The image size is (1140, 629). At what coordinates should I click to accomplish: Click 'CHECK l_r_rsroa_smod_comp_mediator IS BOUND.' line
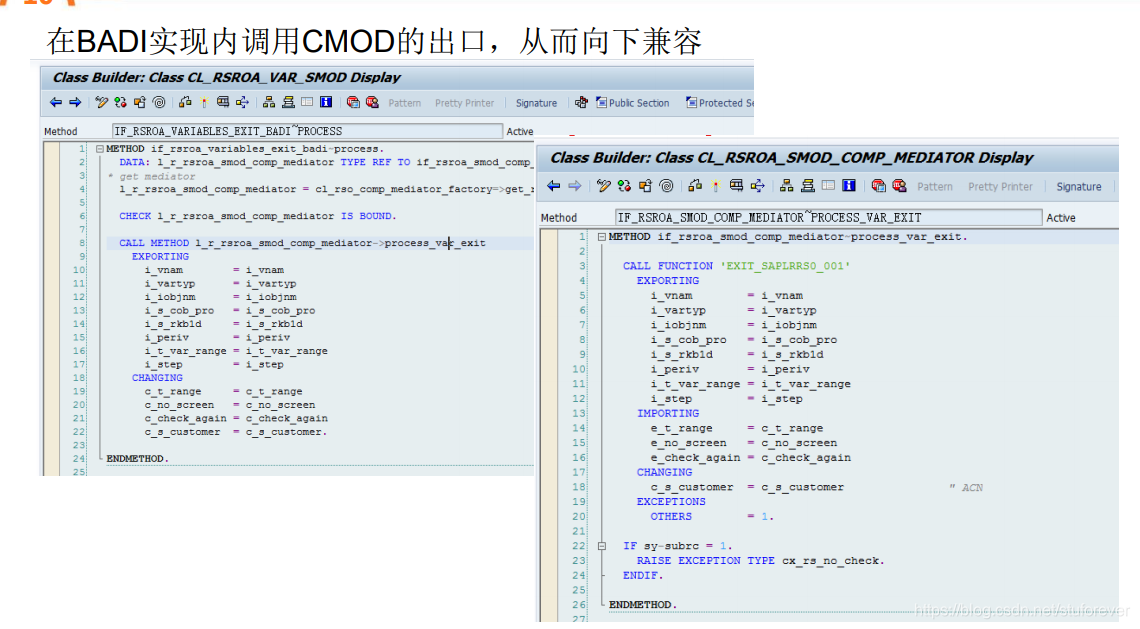[258, 216]
